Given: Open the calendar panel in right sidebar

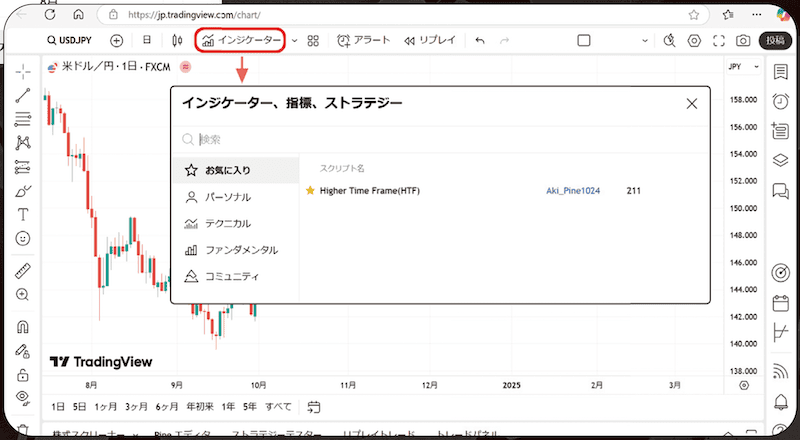Looking at the screenshot, I should pyautogui.click(x=780, y=302).
